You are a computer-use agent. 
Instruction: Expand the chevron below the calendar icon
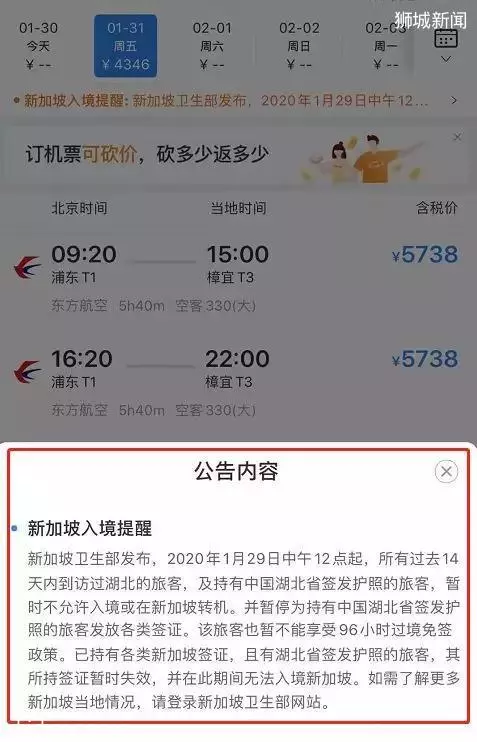point(446,59)
